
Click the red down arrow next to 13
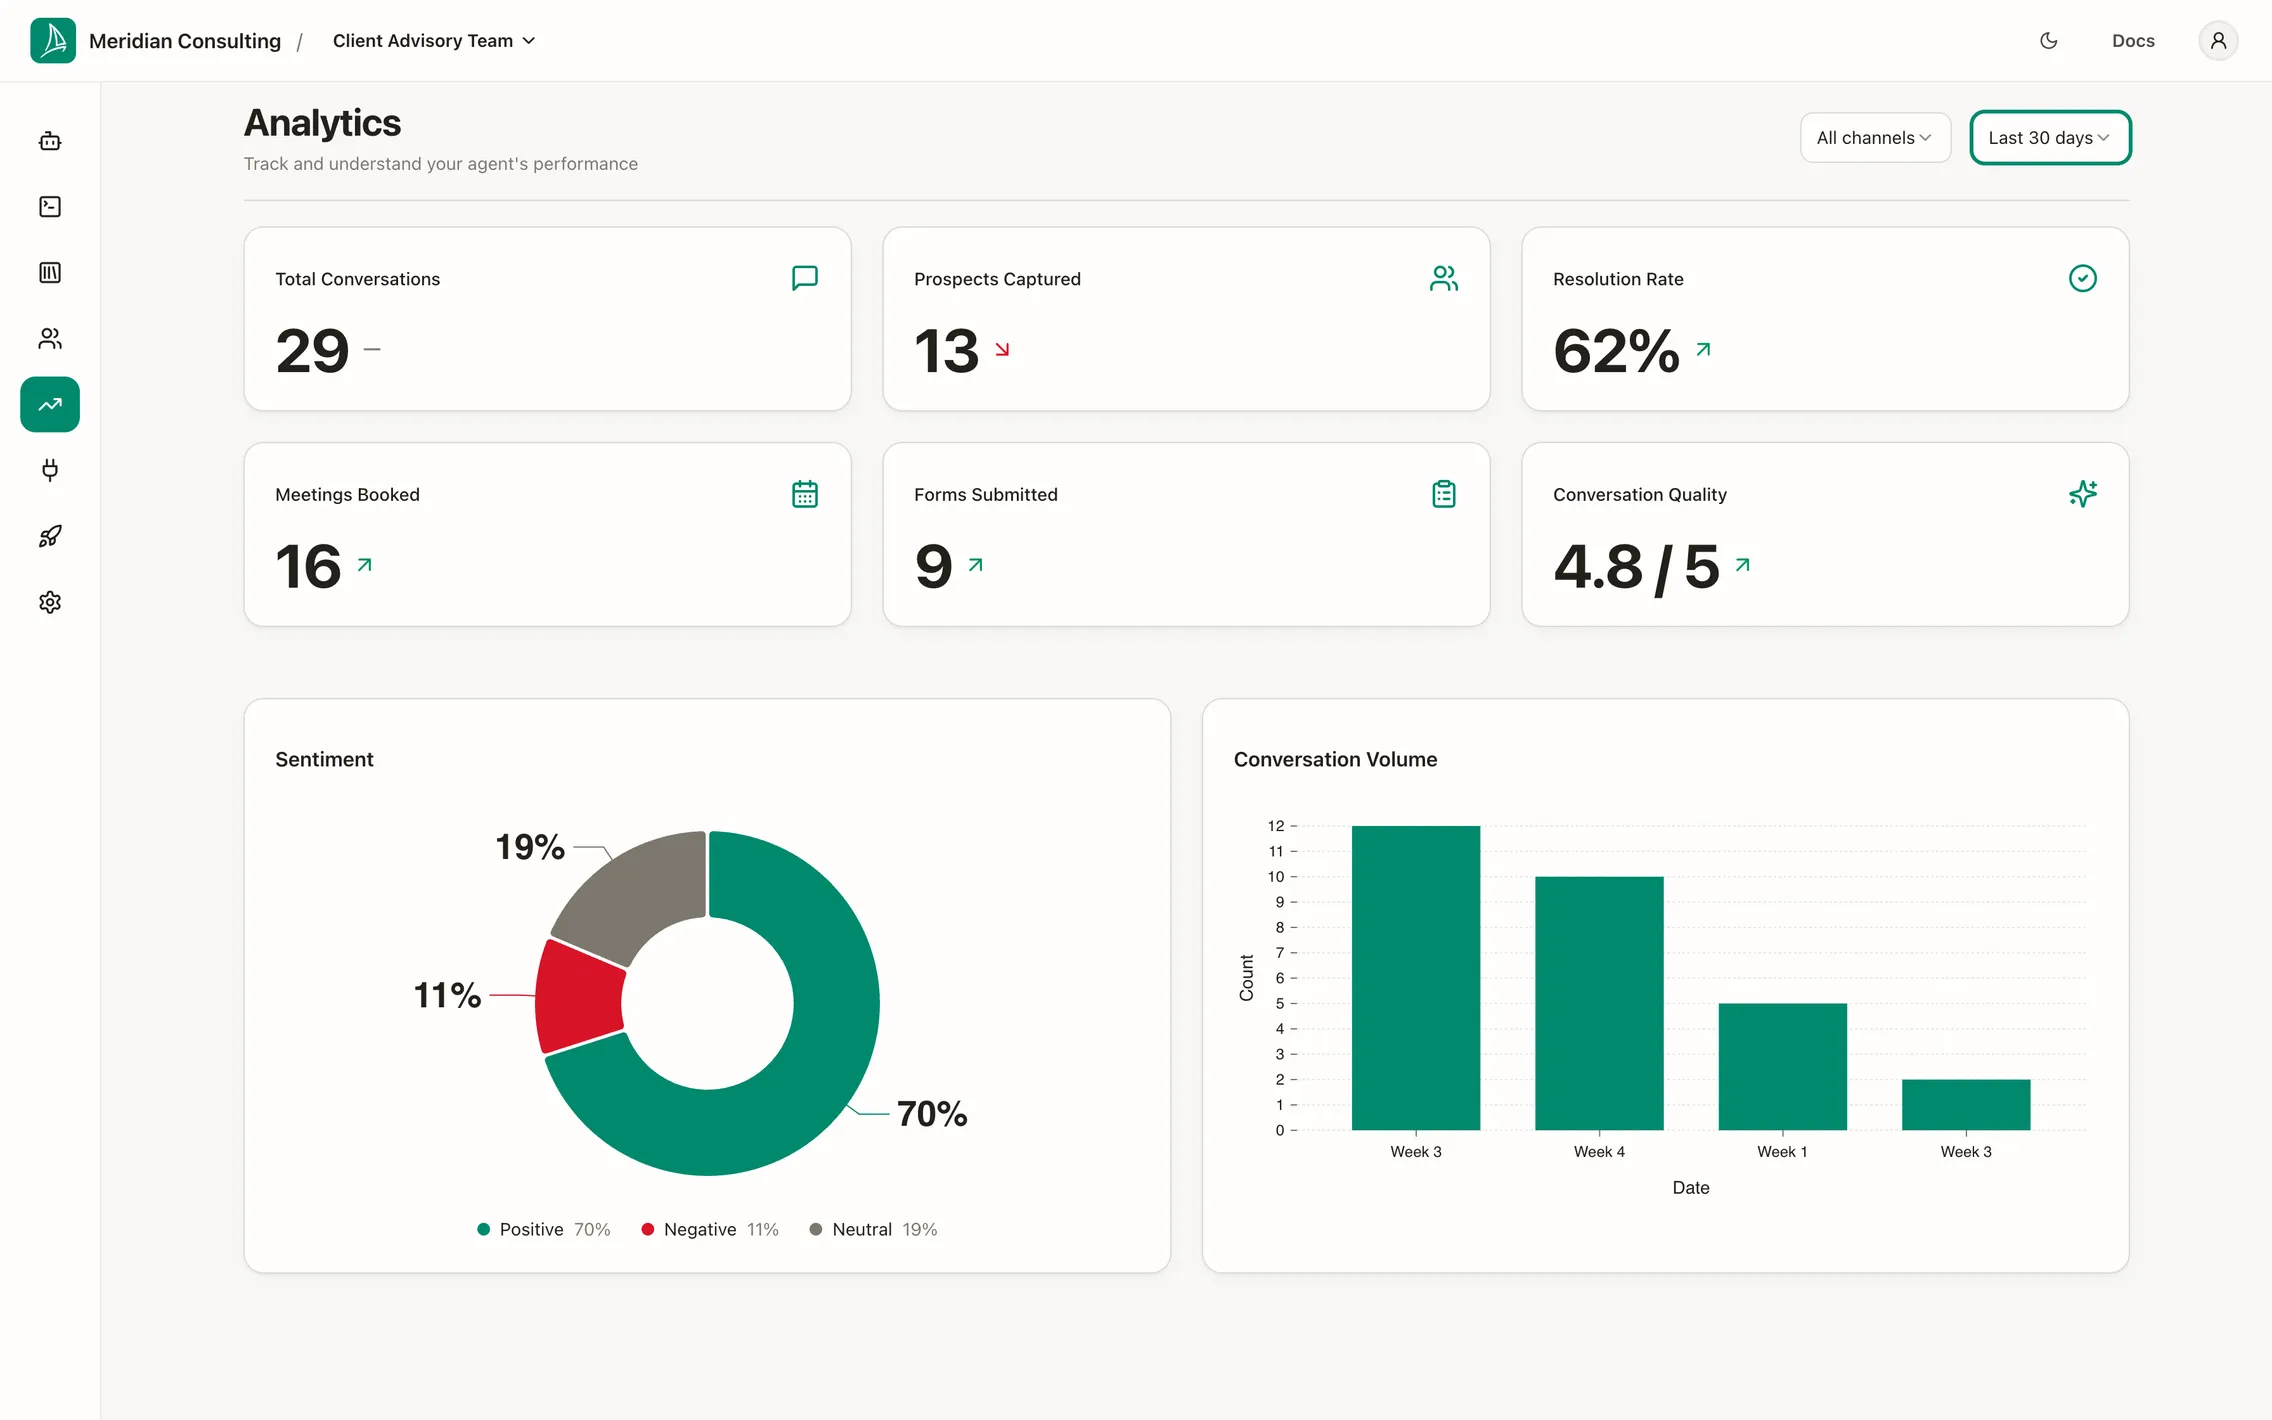point(1002,349)
